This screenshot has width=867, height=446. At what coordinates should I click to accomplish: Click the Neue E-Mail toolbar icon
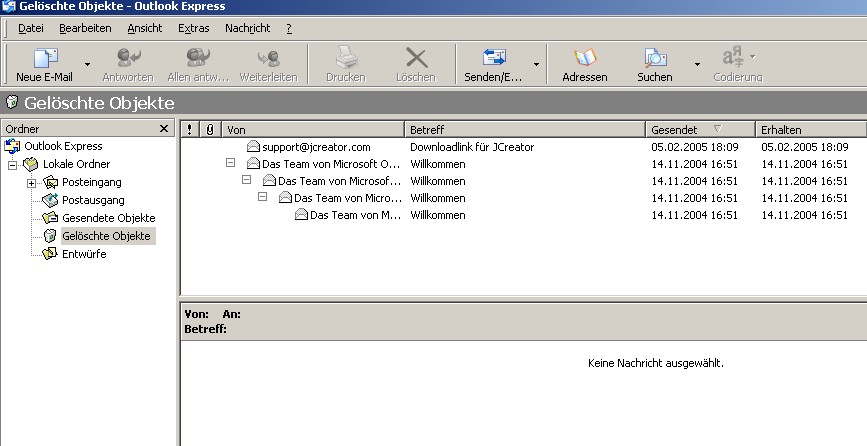(45, 57)
